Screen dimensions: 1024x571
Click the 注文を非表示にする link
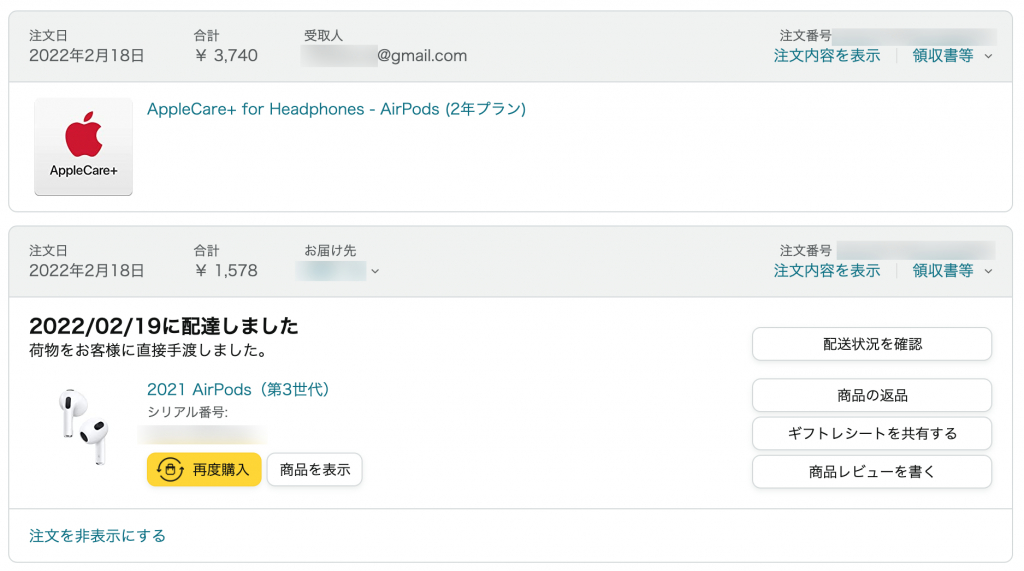(x=97, y=535)
